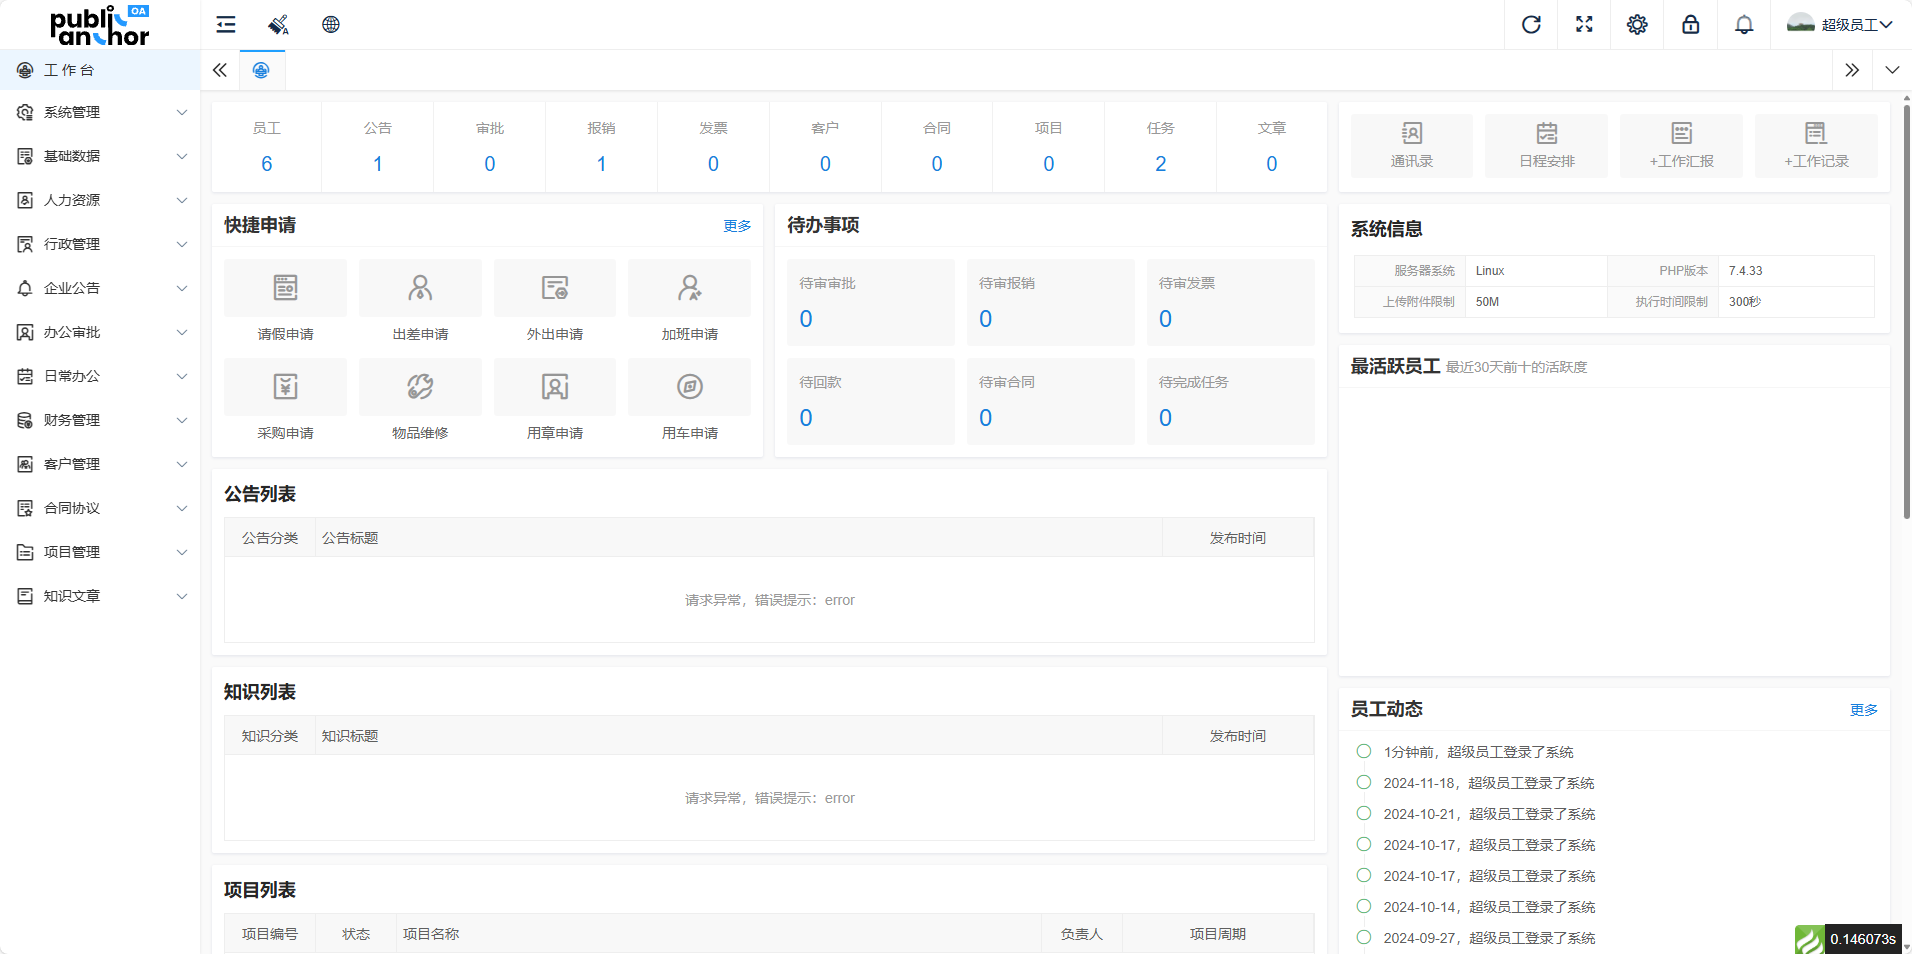The width and height of the screenshot is (1912, 954).
Task: Open the tab options dropdown arrow
Action: (1892, 70)
